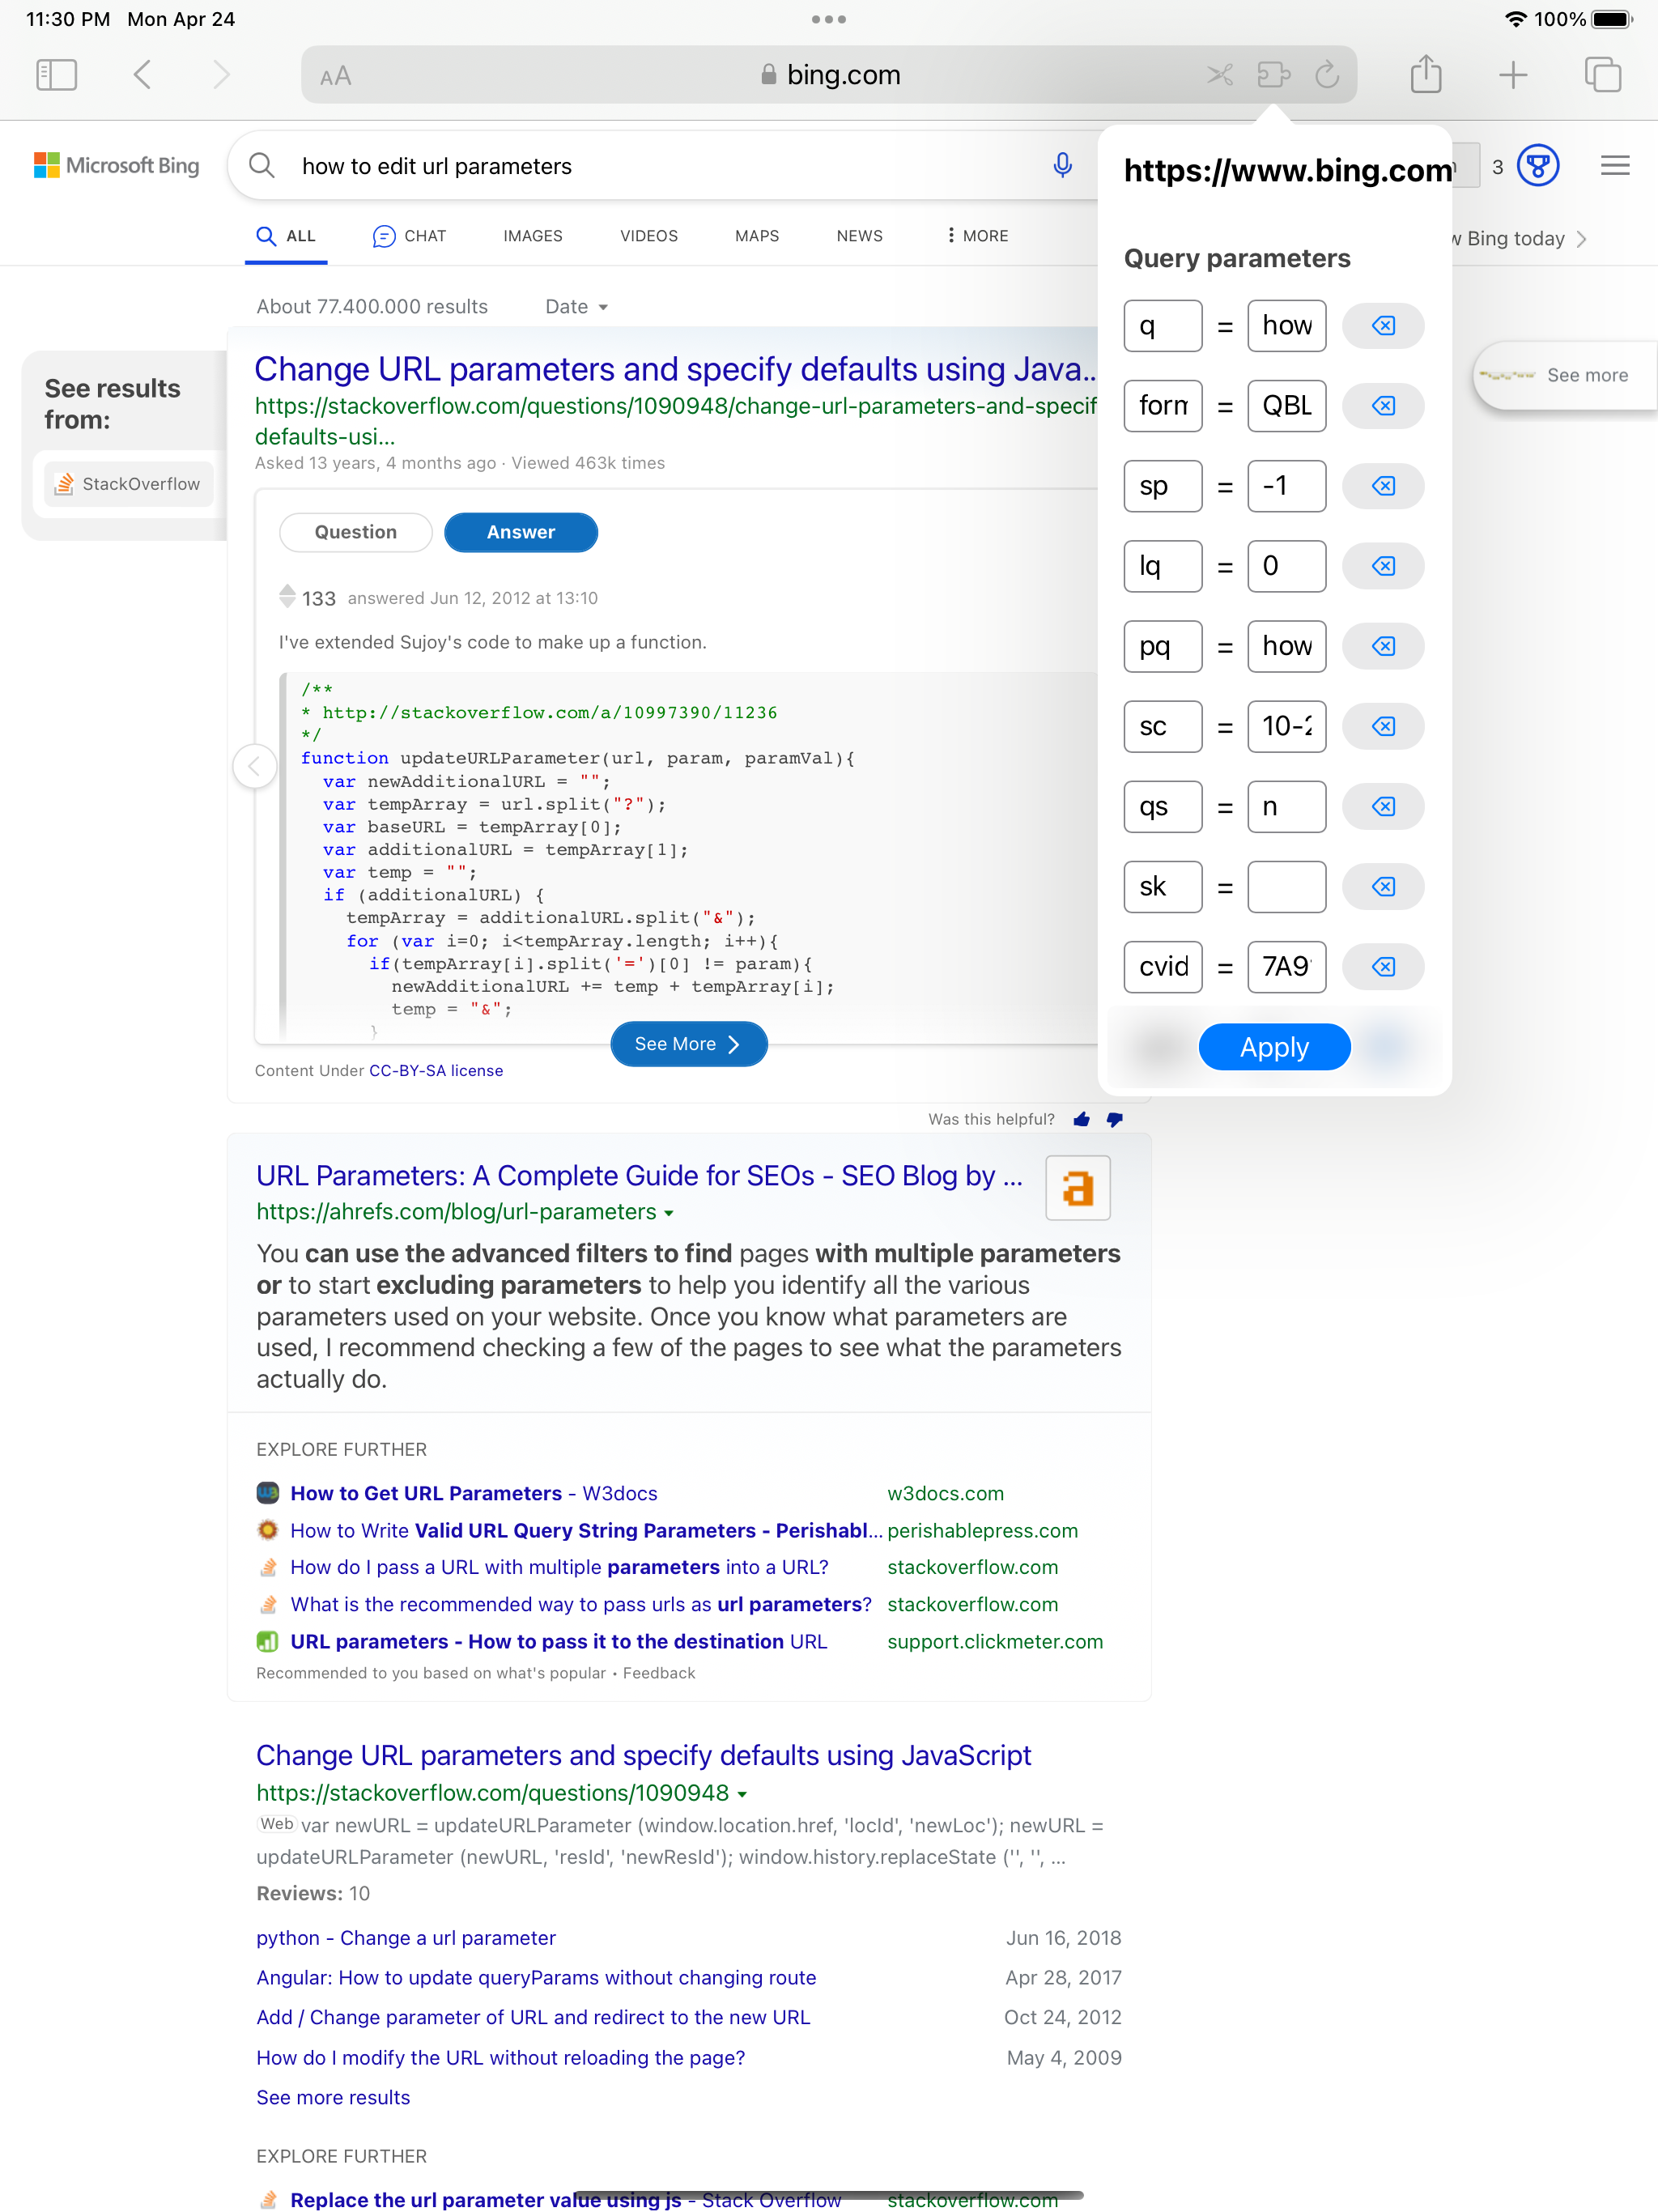
Task: Start voice search with microphone icon
Action: (1063, 165)
